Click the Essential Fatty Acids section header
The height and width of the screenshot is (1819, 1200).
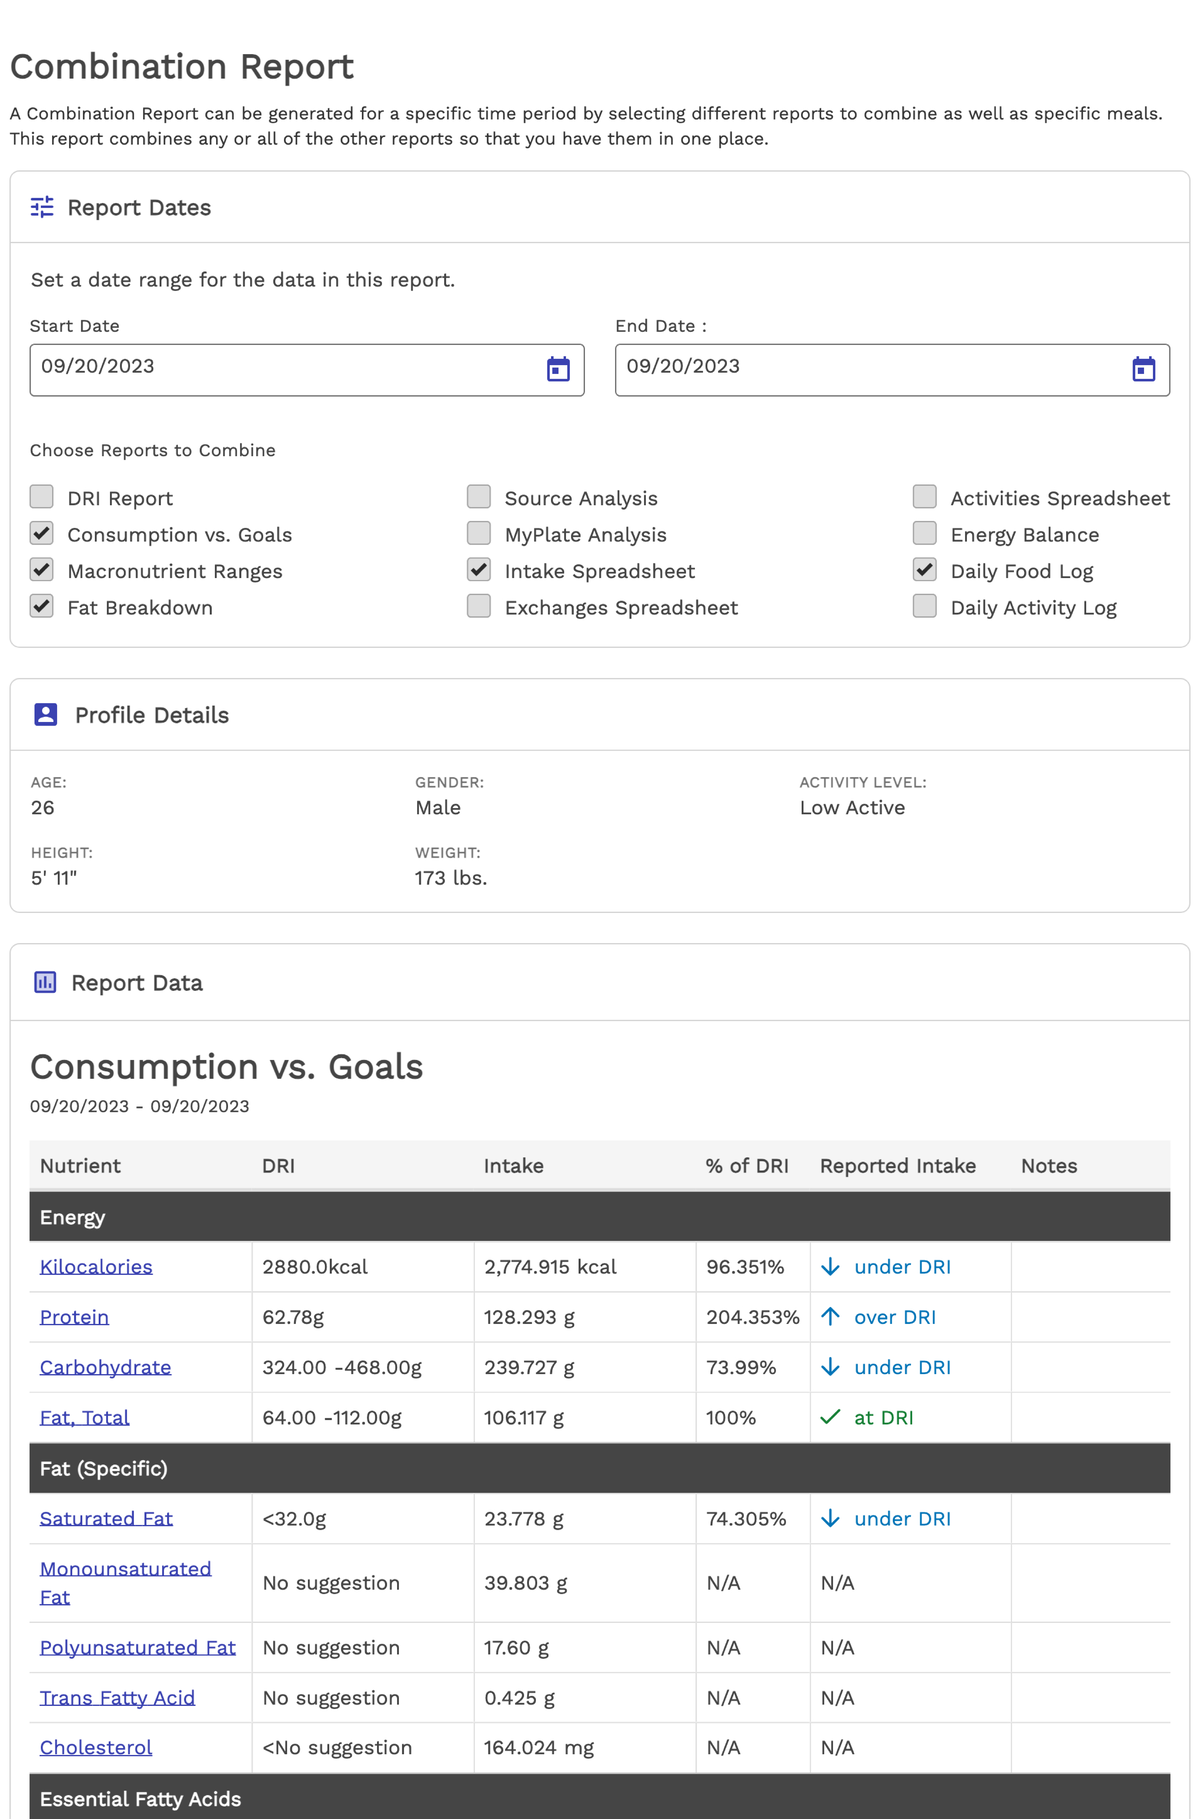click(x=600, y=1798)
